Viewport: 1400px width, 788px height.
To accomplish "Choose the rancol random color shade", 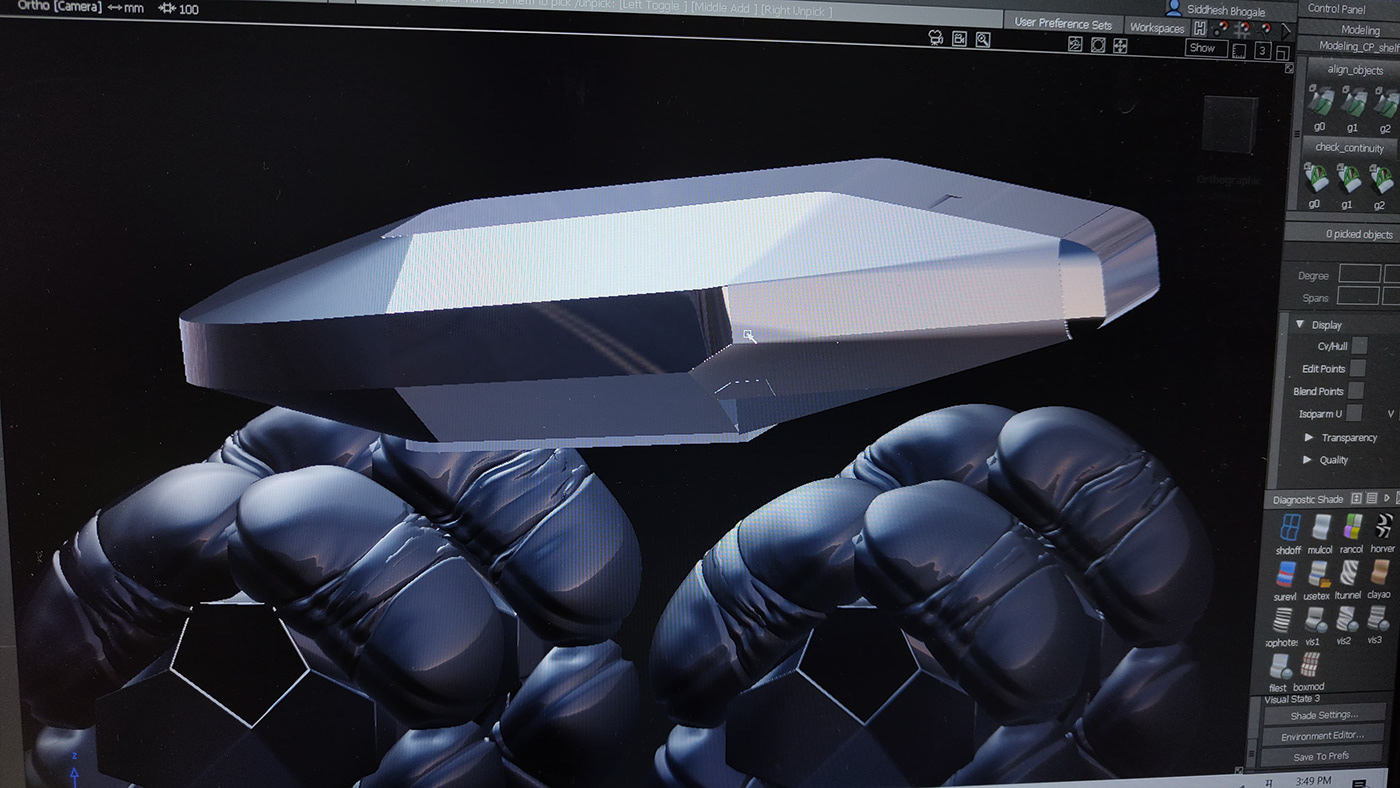I will tap(1352, 528).
